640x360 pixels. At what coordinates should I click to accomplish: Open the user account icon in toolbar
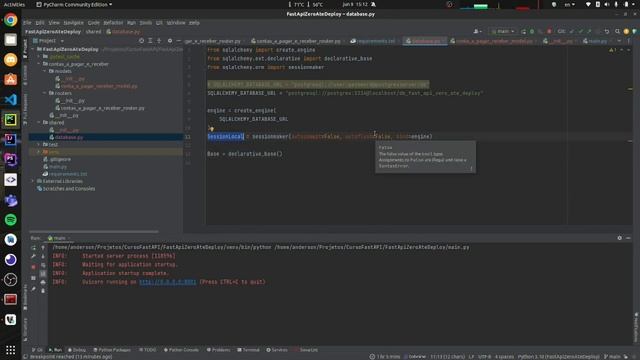477,31
